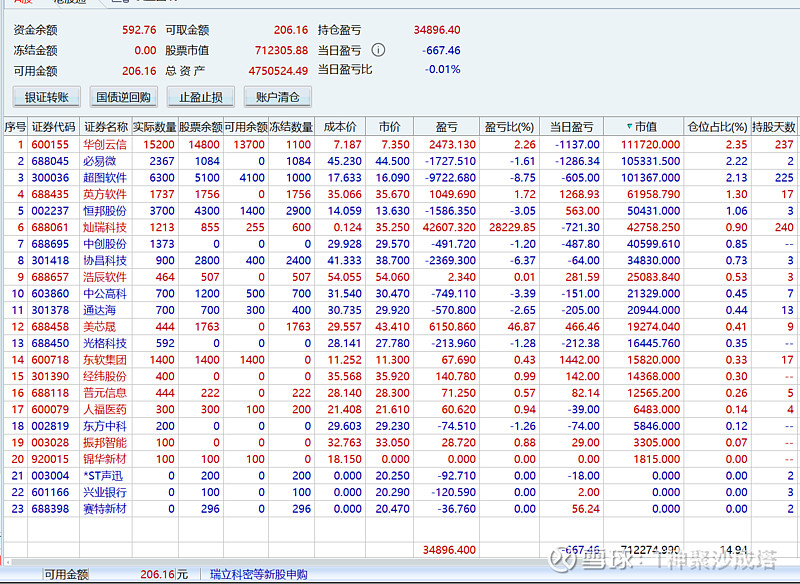Click the 序号 column header

point(15,126)
